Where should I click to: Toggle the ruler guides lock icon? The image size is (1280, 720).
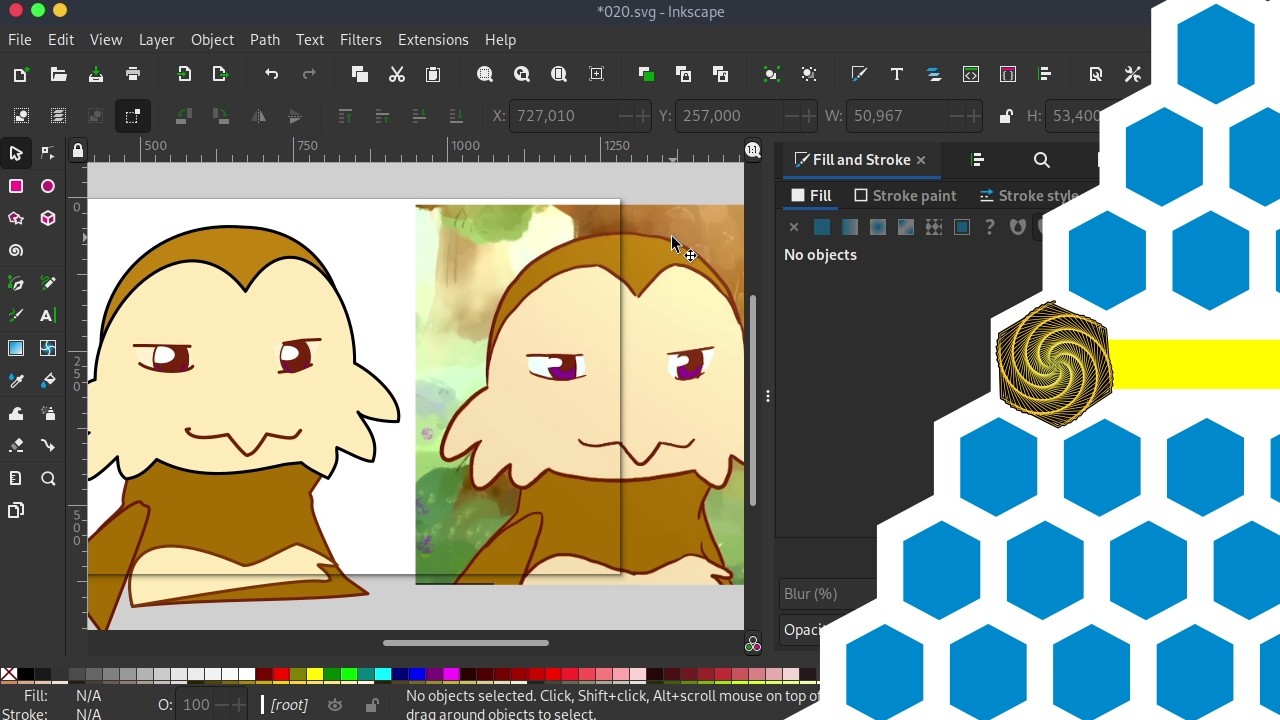[x=78, y=151]
